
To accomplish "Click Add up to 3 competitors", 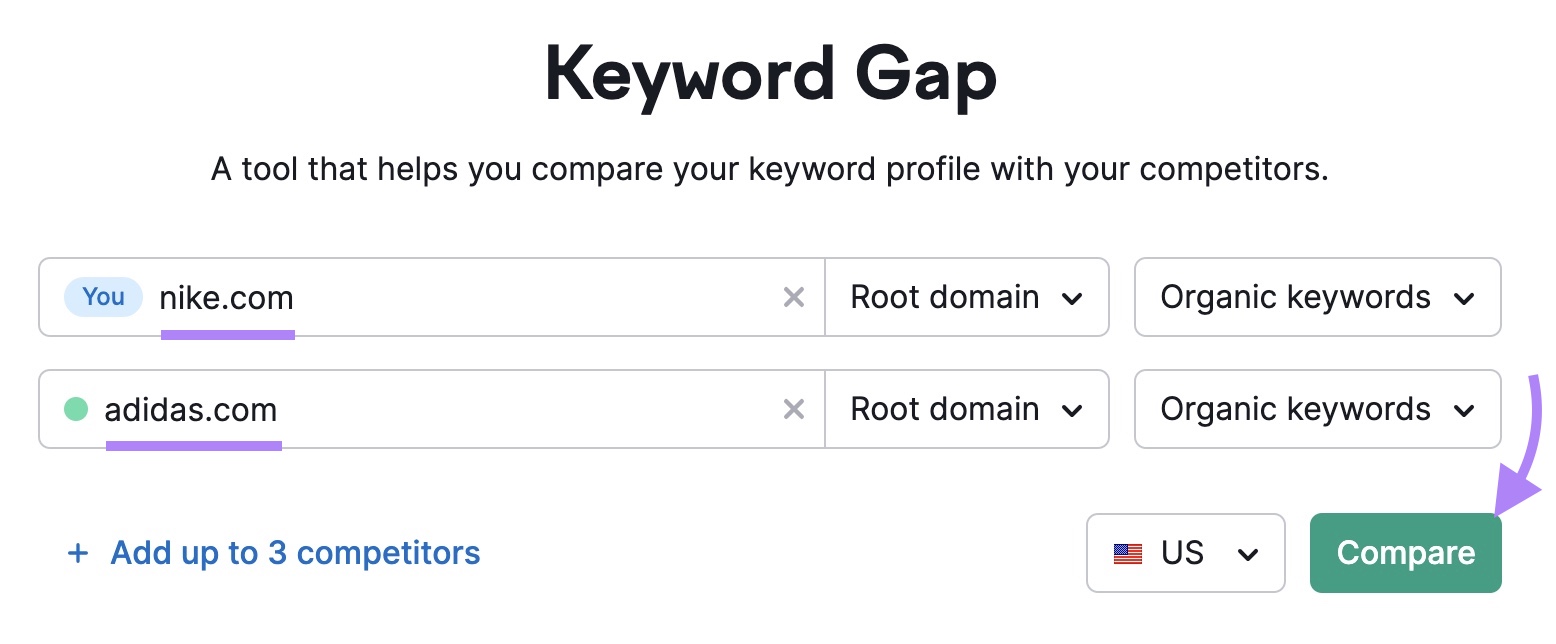I will 293,552.
